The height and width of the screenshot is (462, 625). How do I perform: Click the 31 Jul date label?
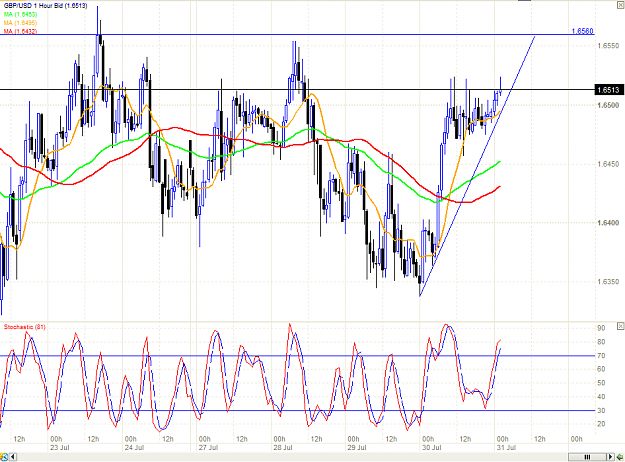coord(506,448)
